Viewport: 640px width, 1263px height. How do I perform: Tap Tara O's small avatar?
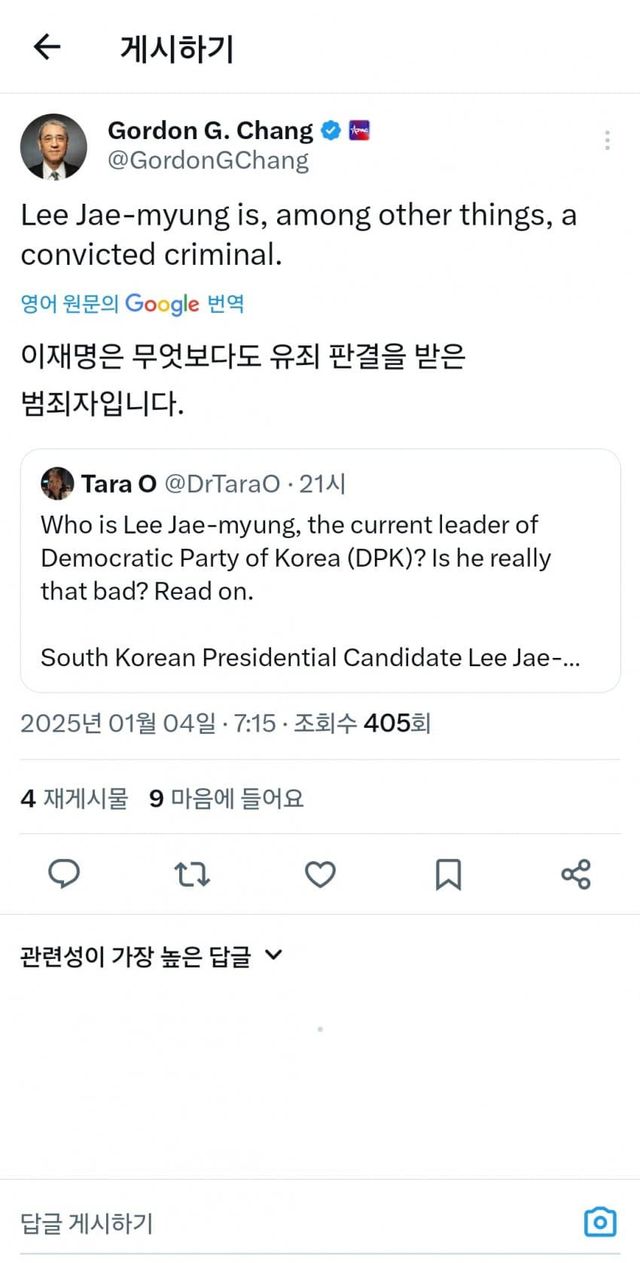57,484
